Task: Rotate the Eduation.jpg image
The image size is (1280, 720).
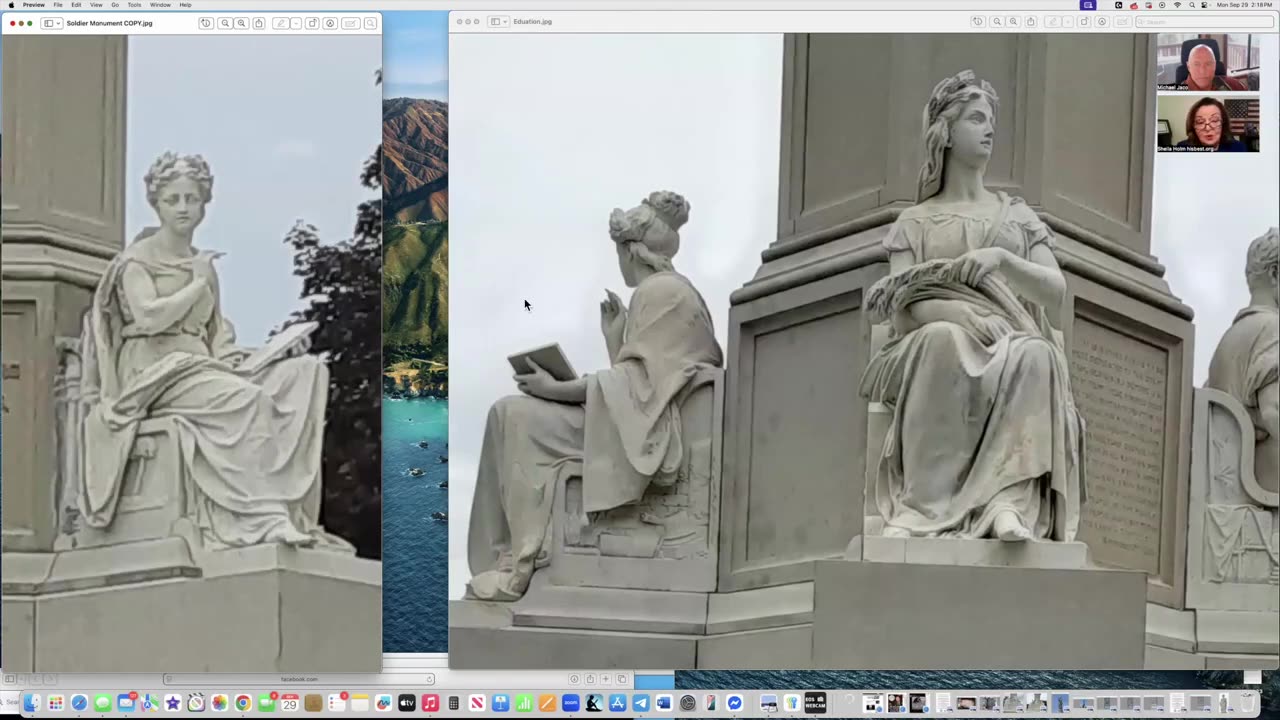Action: [x=1084, y=21]
